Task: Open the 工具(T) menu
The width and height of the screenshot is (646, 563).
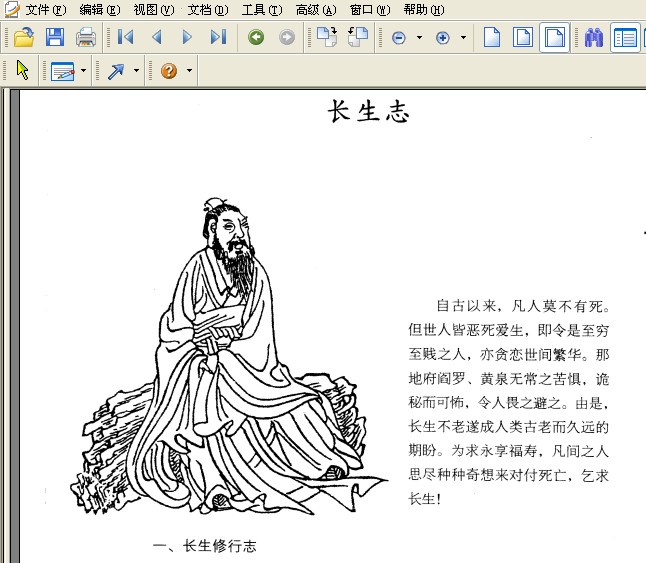Action: click(x=262, y=9)
